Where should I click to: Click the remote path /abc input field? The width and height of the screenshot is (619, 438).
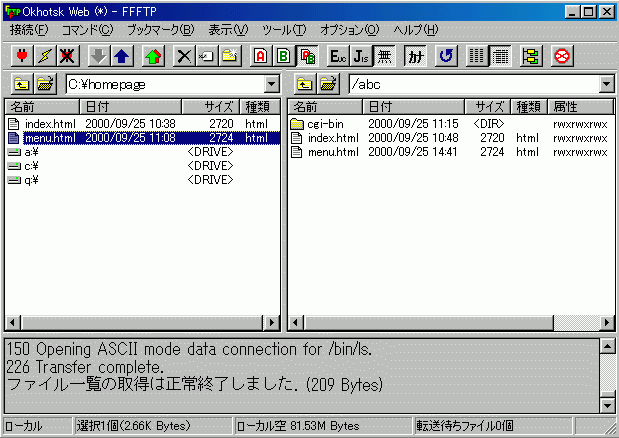pos(475,84)
